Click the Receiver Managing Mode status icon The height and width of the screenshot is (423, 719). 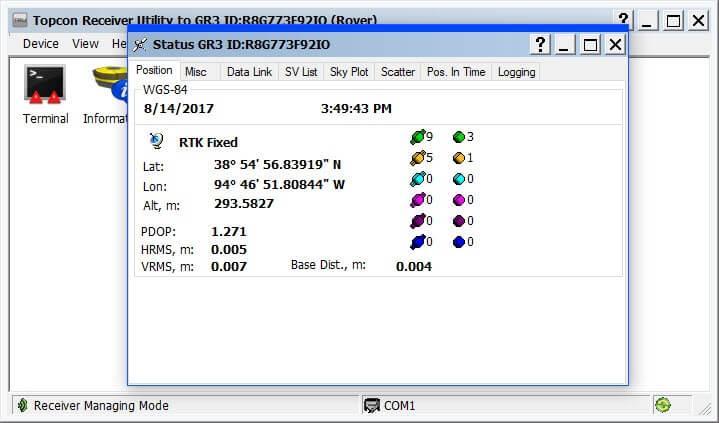pyautogui.click(x=21, y=405)
